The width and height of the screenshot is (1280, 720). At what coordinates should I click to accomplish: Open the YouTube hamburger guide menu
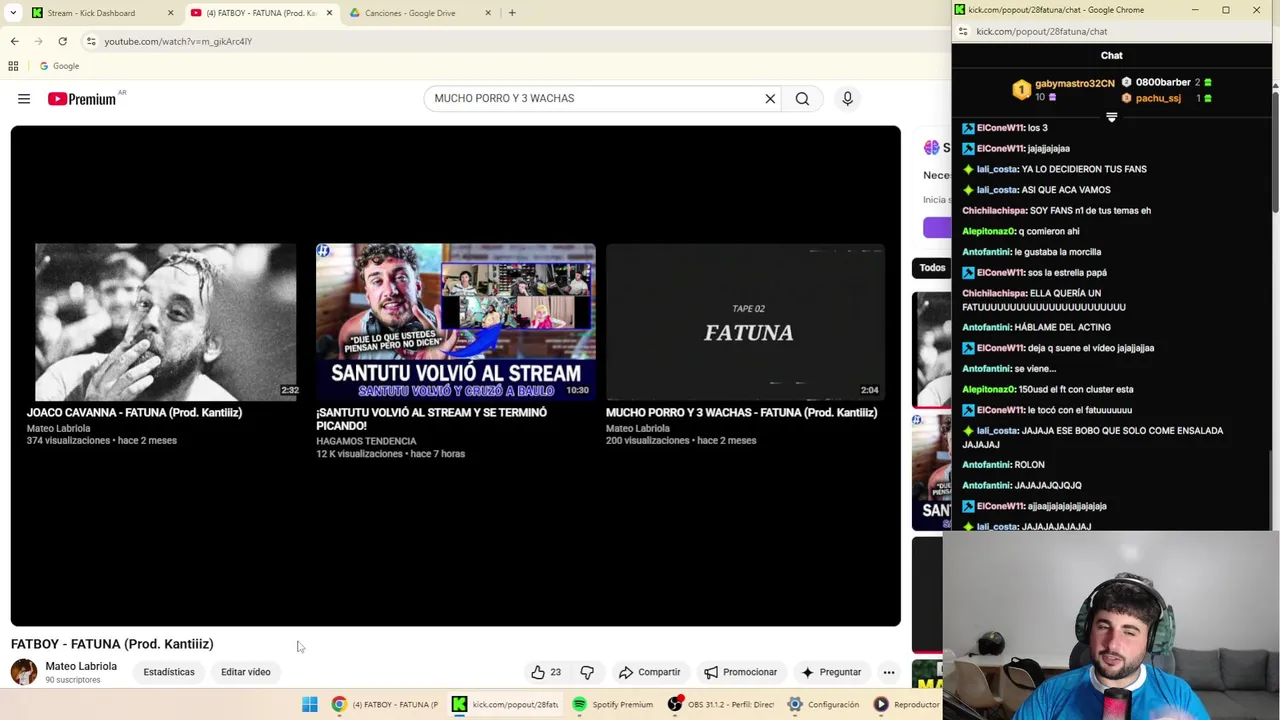[x=24, y=99]
